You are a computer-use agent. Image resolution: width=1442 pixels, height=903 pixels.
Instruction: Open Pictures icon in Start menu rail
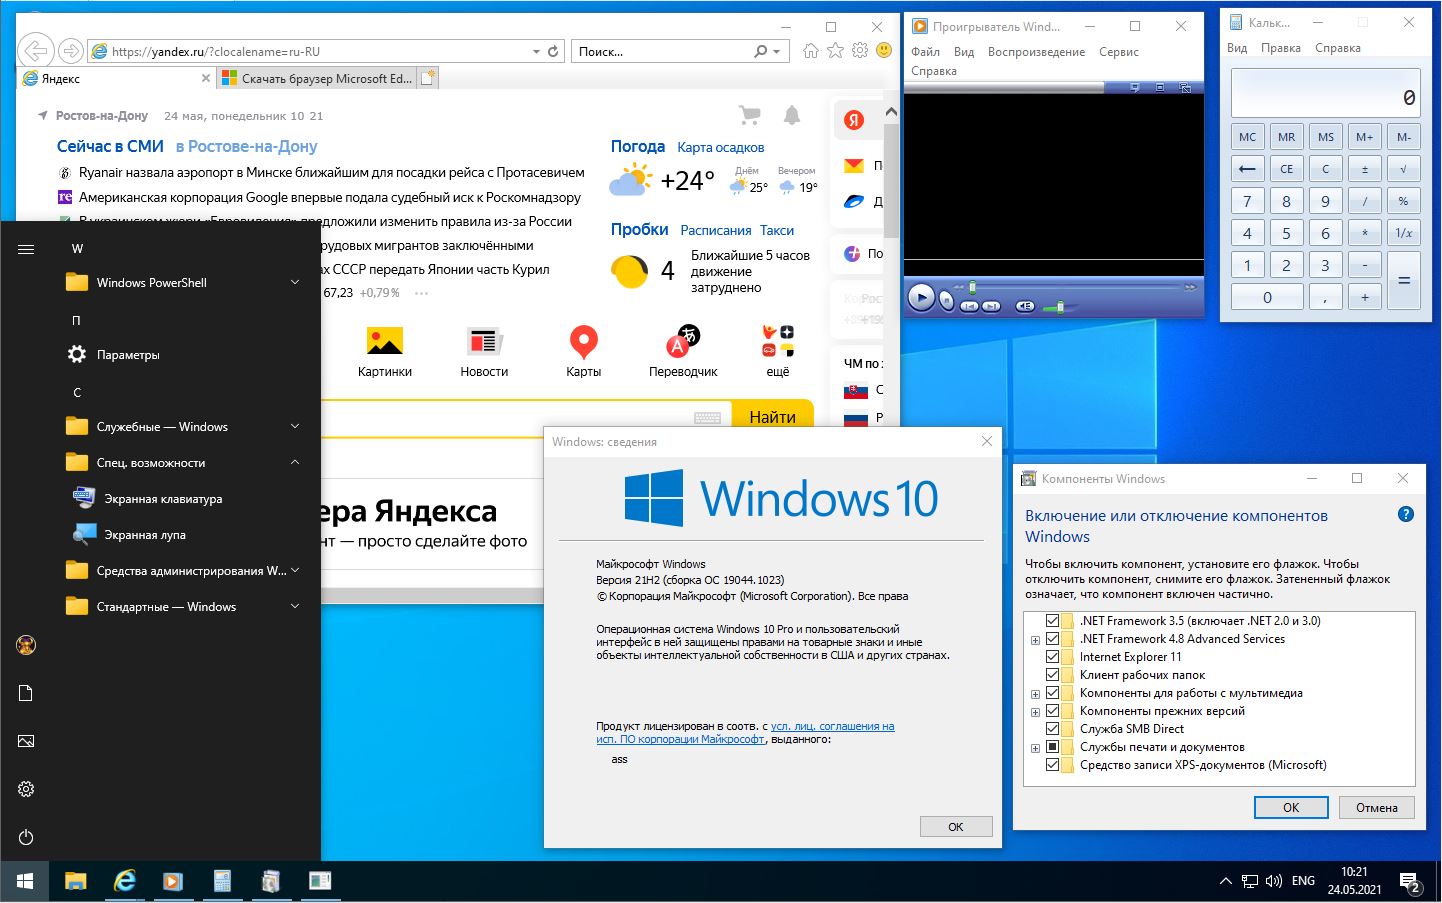[x=26, y=741]
